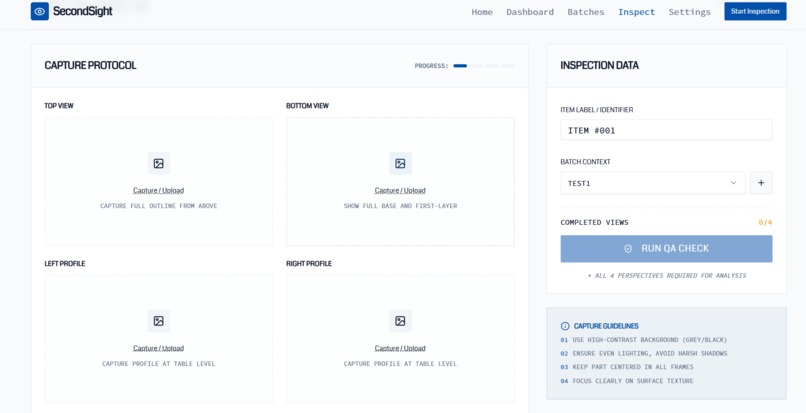Click Capture / Upload link under Top View
The width and height of the screenshot is (806, 413).
click(x=158, y=190)
